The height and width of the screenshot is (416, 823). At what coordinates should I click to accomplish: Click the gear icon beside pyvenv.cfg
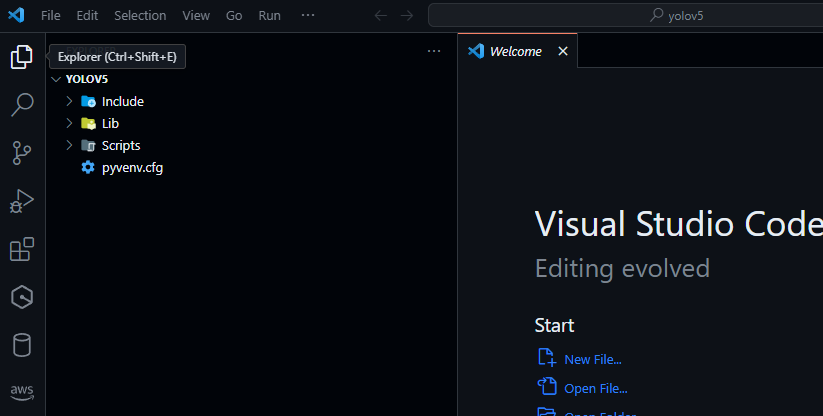88,167
